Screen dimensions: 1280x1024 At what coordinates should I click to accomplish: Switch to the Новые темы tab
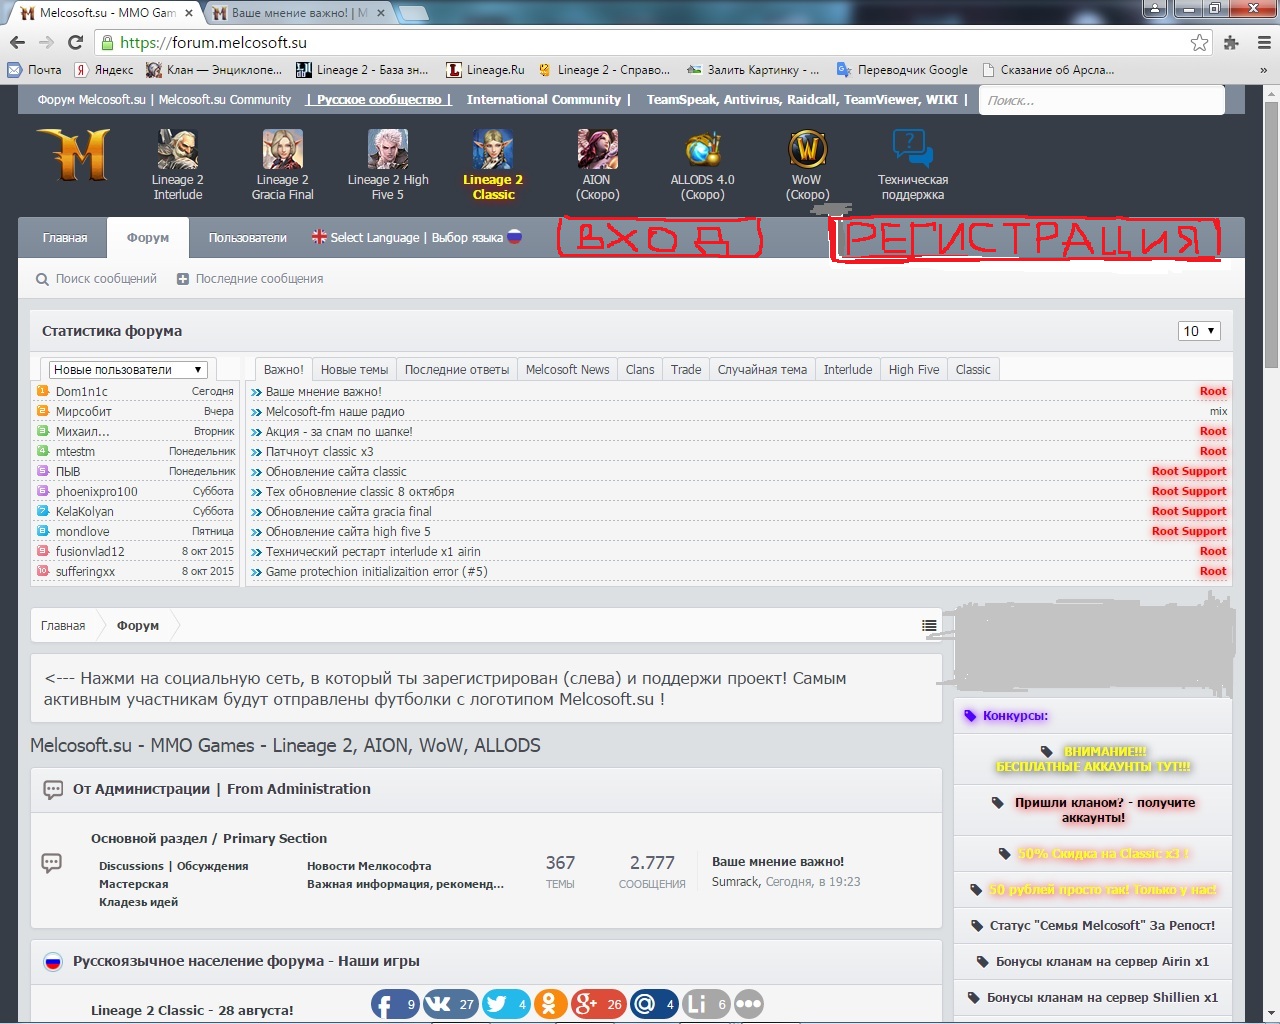pyautogui.click(x=354, y=369)
